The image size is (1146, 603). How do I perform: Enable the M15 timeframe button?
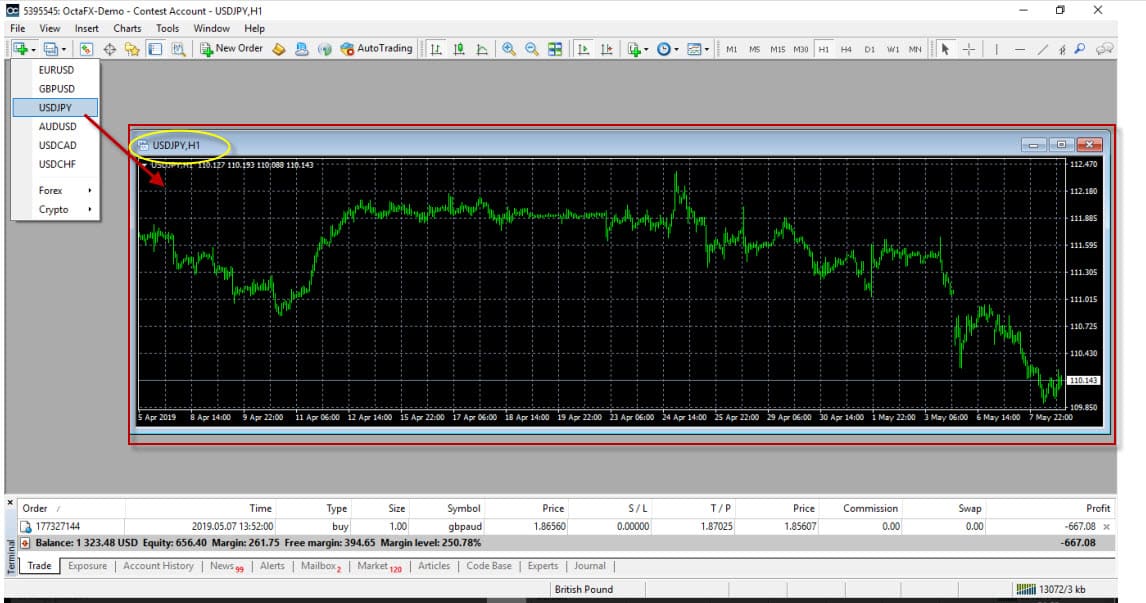pos(777,49)
